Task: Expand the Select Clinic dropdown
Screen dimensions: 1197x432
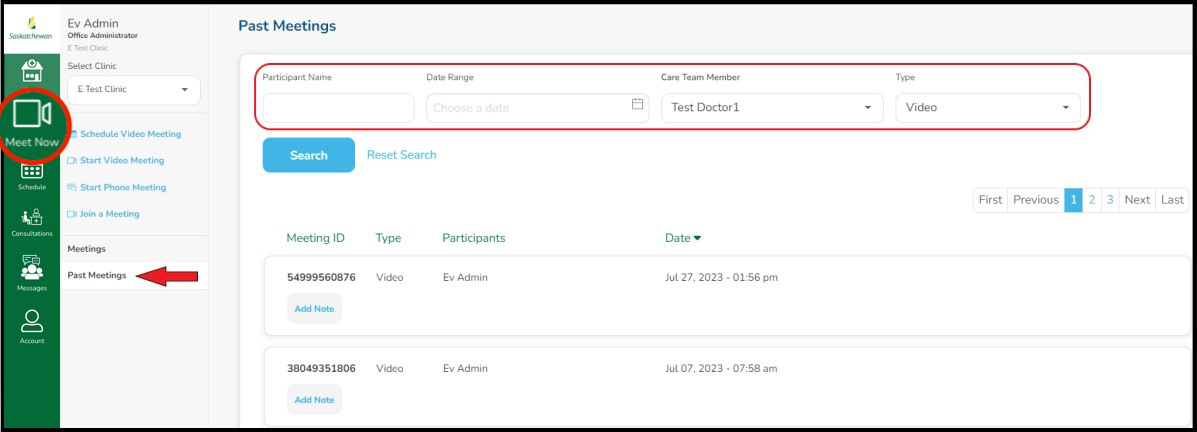Action: click(134, 90)
